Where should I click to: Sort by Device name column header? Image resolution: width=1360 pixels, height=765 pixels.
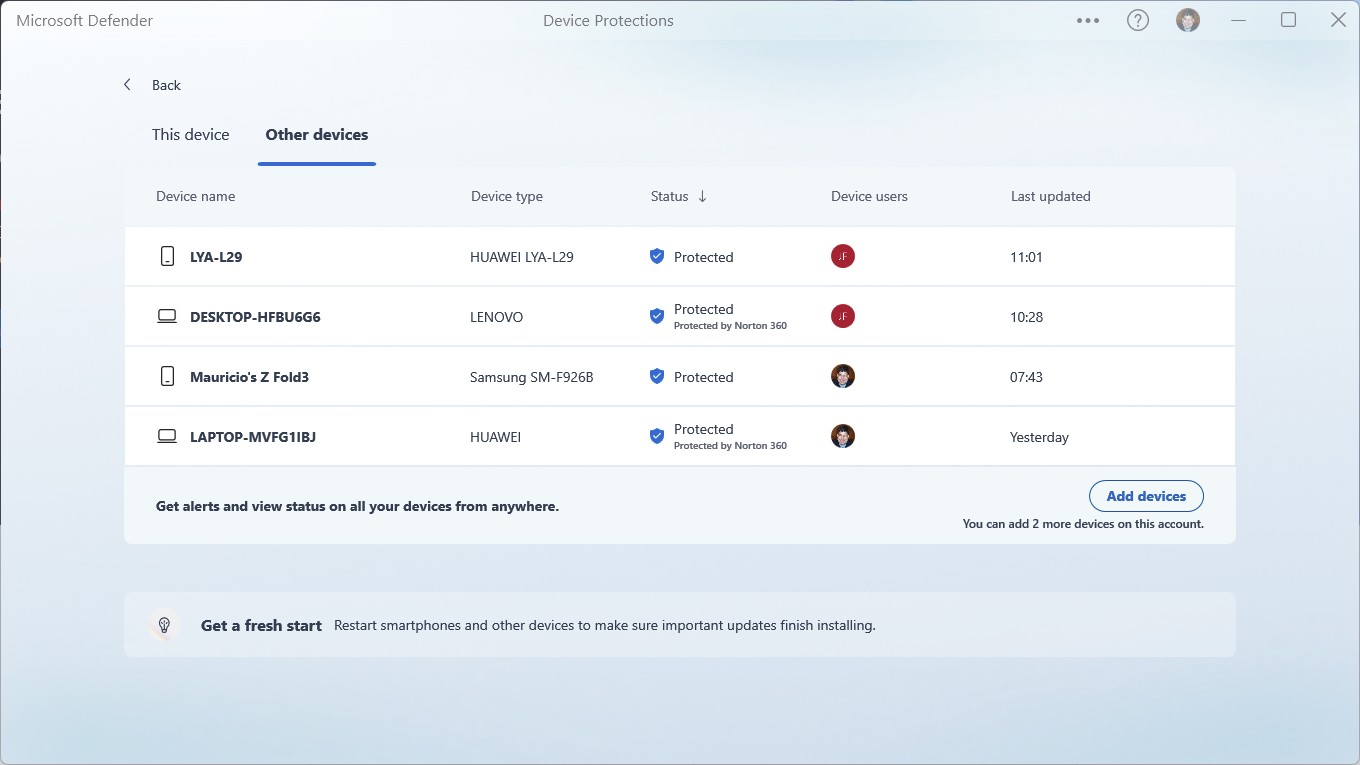[196, 196]
